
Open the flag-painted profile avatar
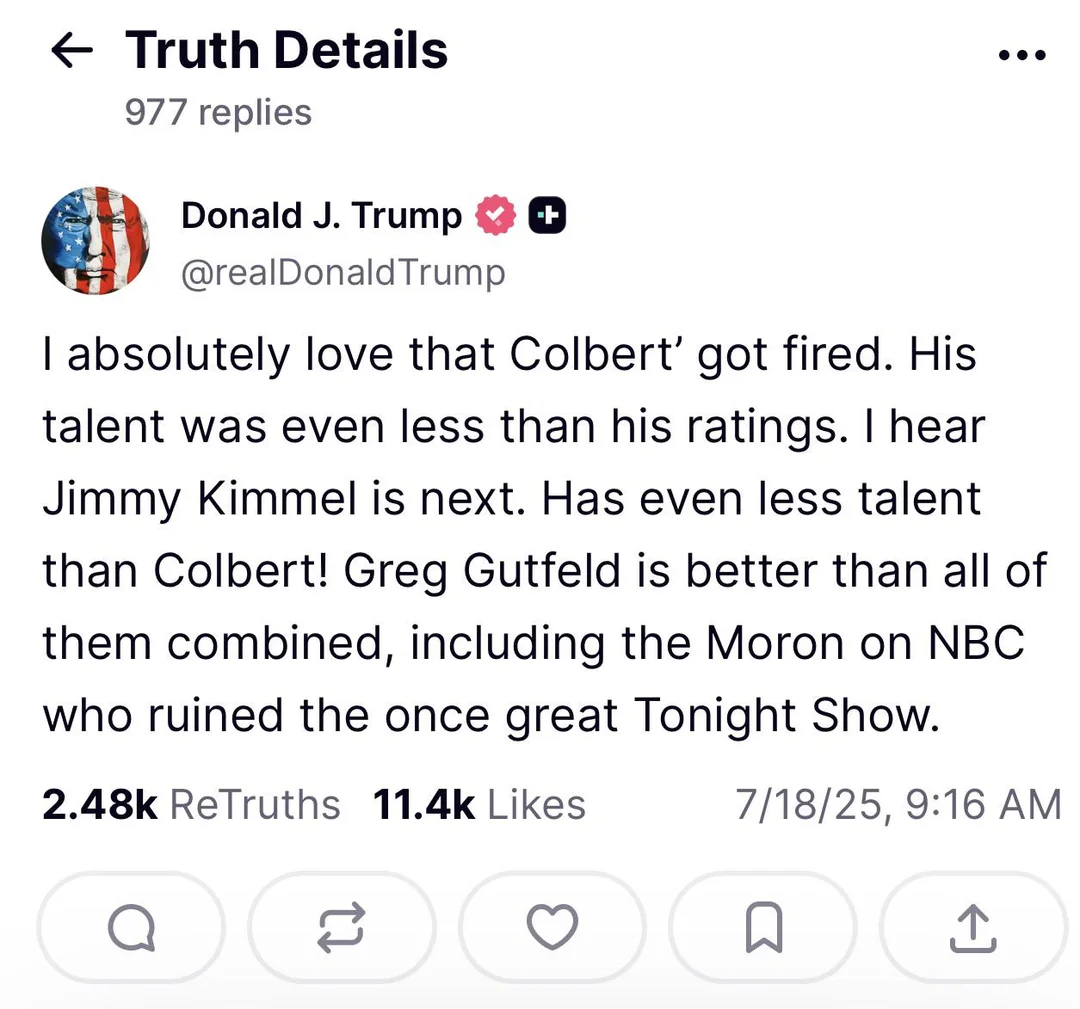[x=95, y=241]
